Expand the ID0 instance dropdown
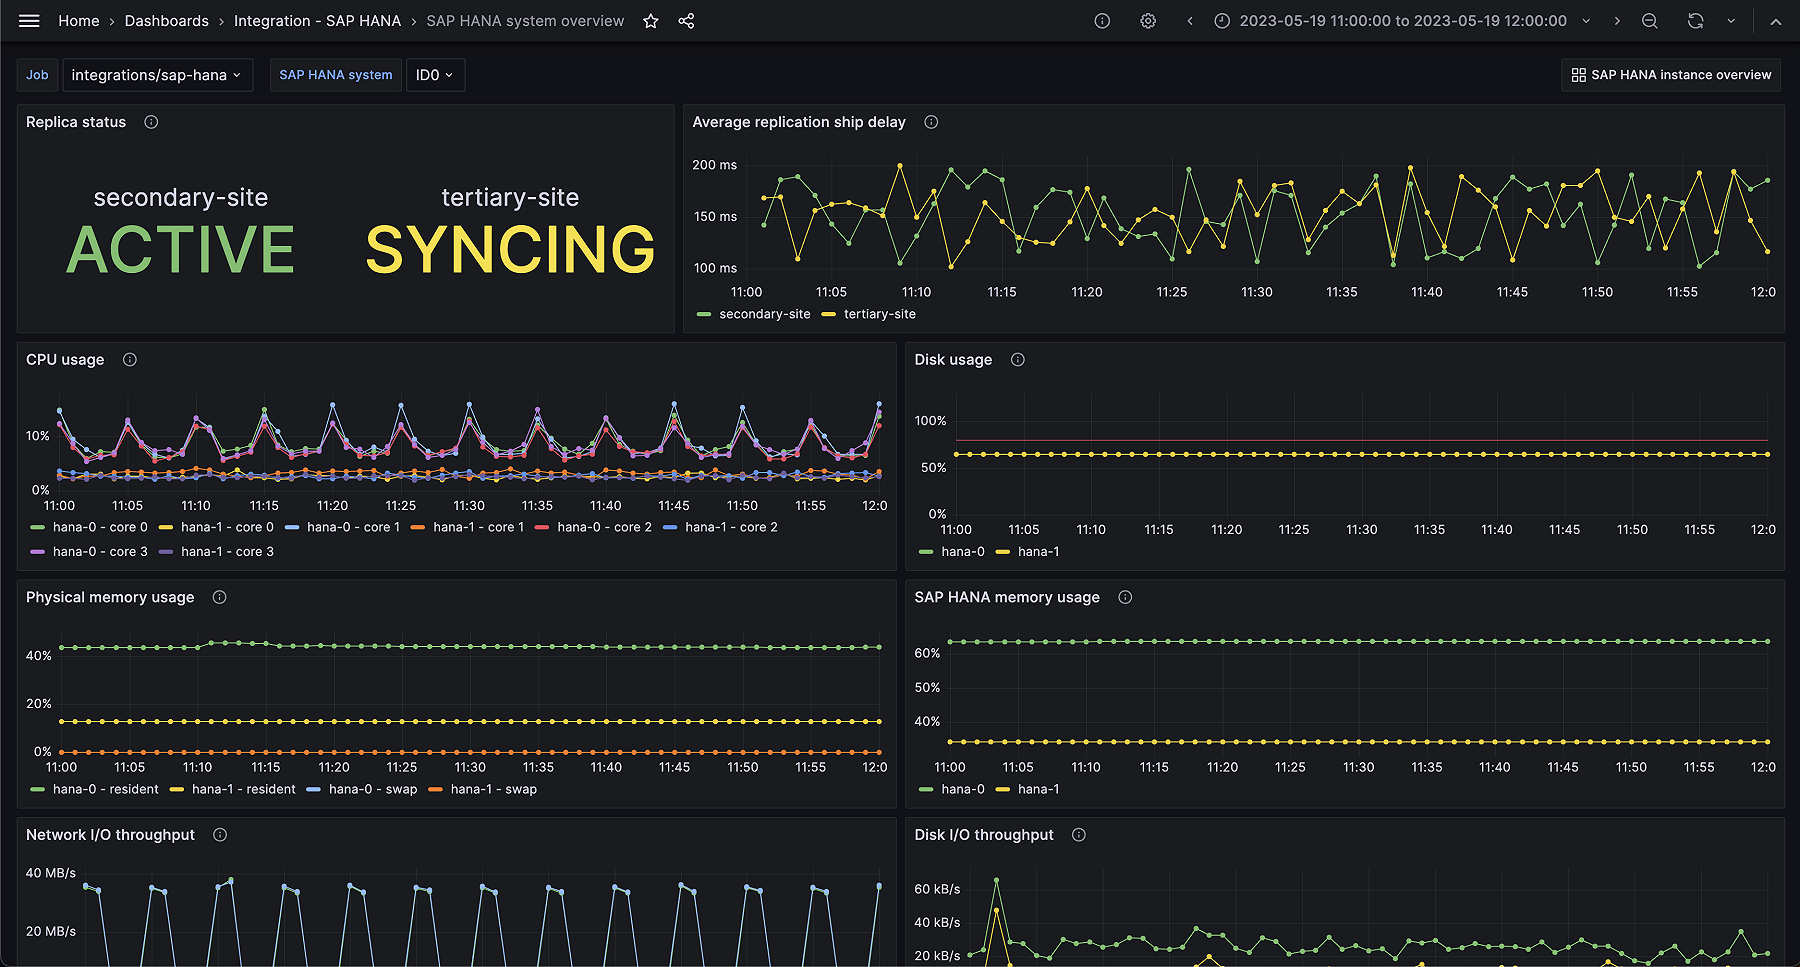The width and height of the screenshot is (1800, 967). pos(435,74)
